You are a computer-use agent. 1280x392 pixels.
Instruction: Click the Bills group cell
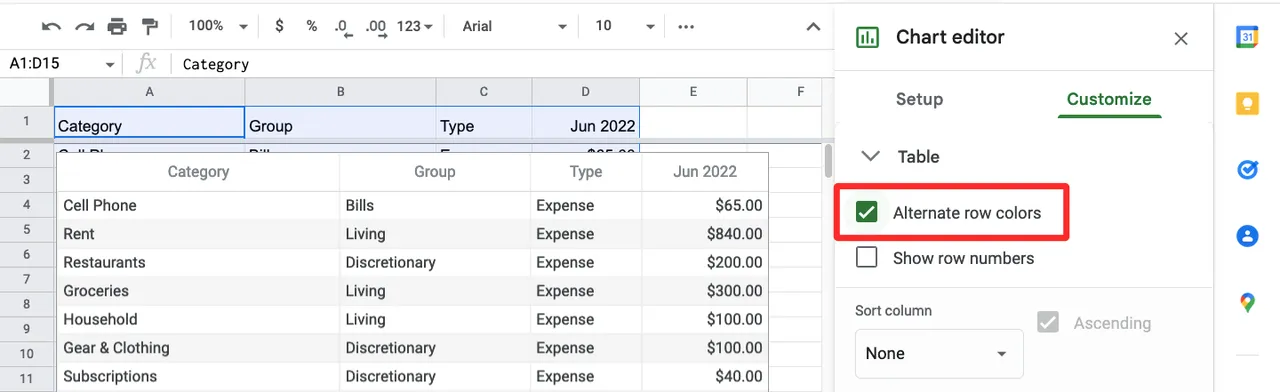pyautogui.click(x=360, y=205)
